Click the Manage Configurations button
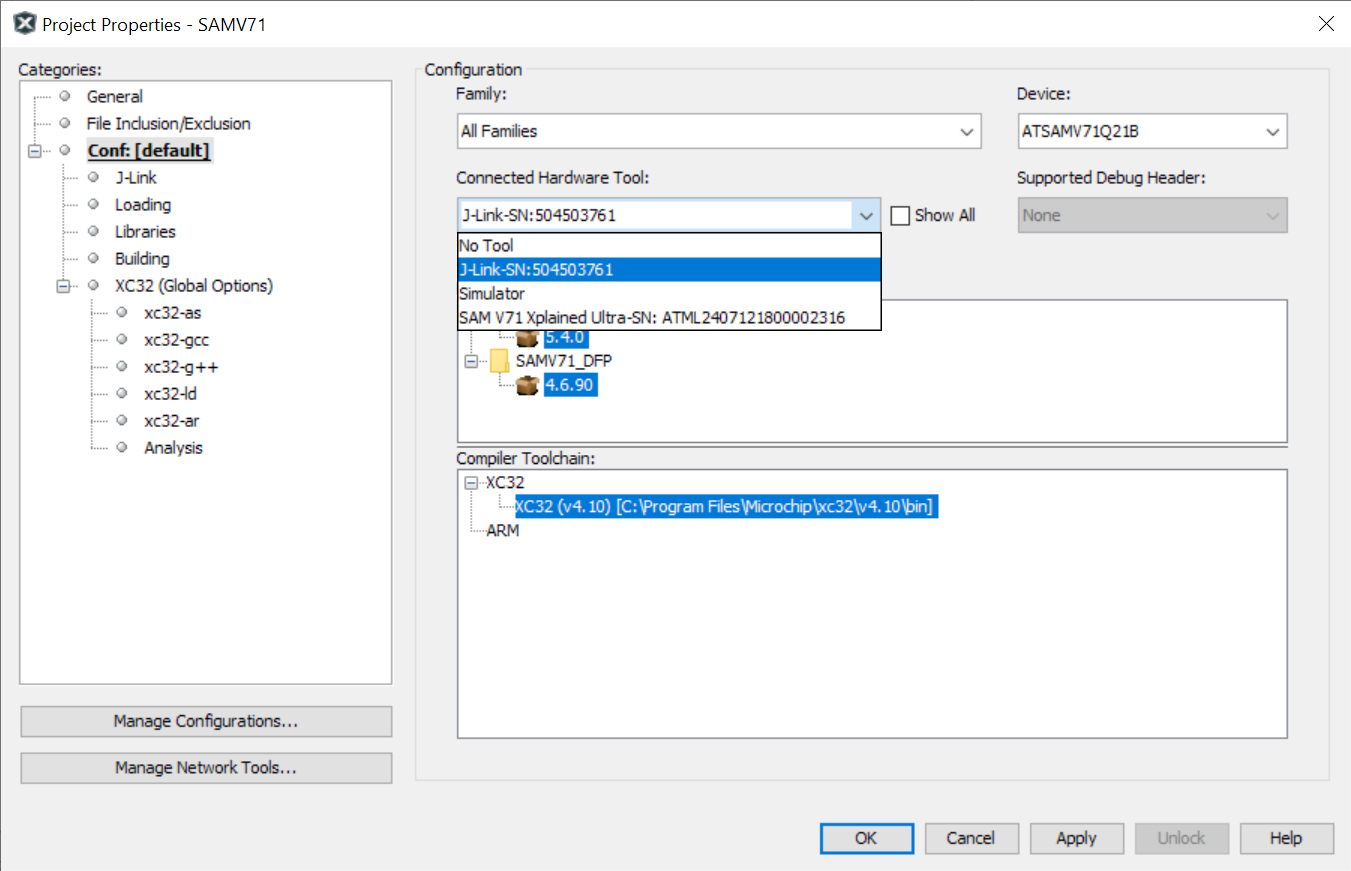Screen dimensions: 1351x871 (x=206, y=721)
